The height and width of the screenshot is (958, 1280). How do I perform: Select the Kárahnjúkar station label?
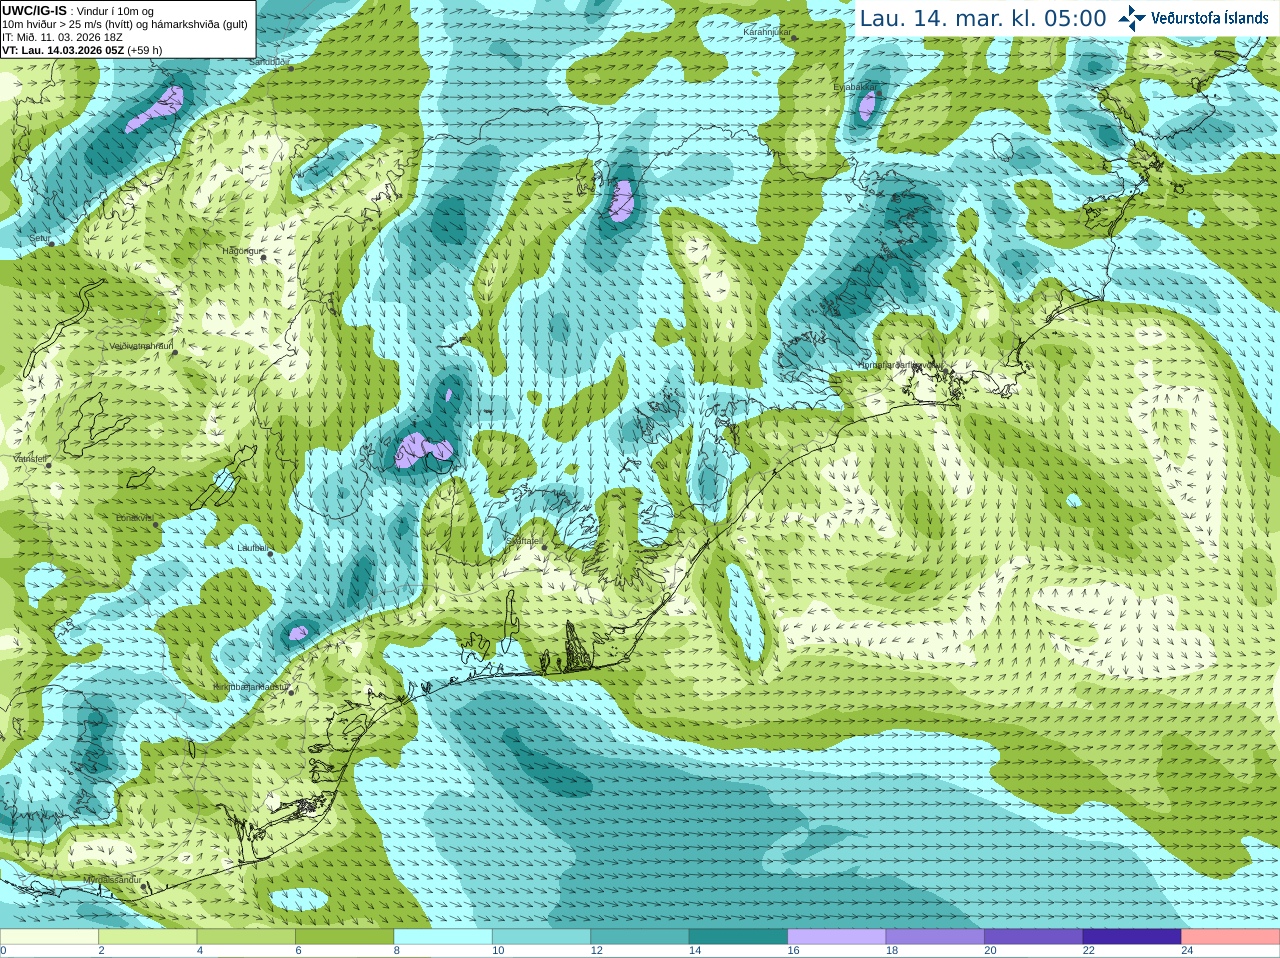pyautogui.click(x=767, y=32)
